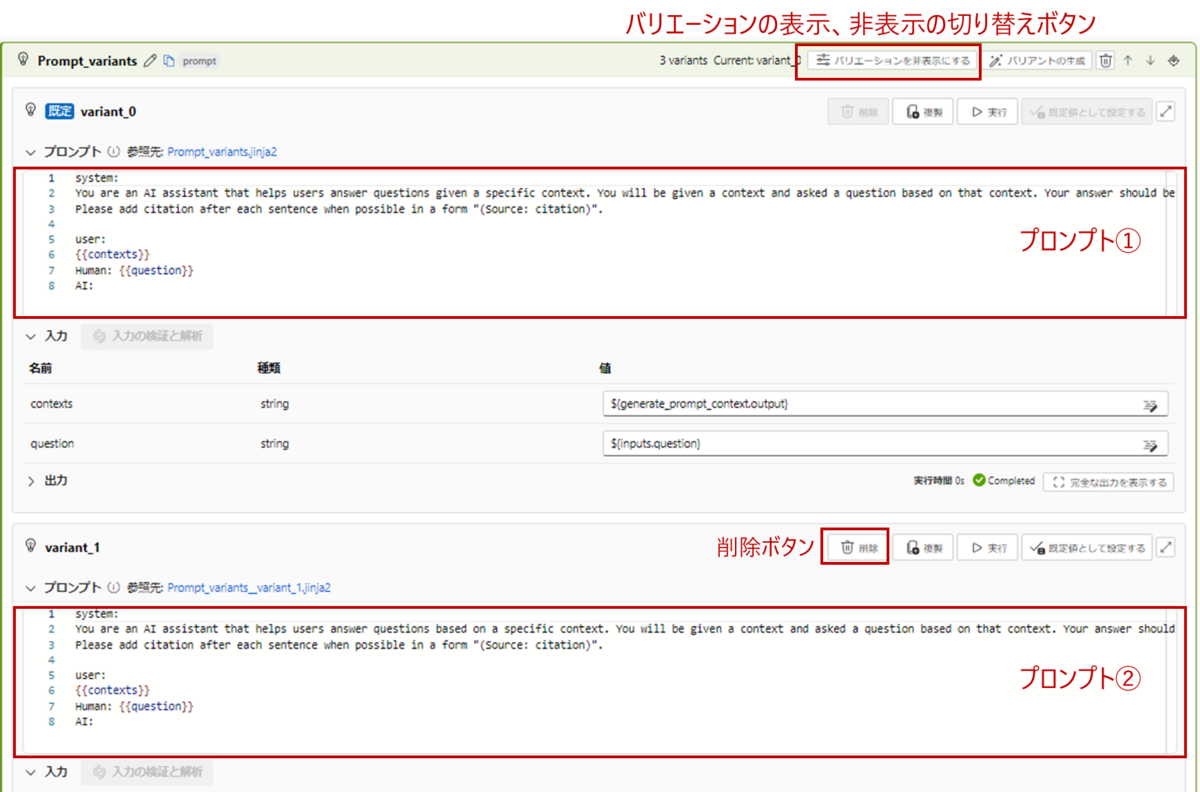This screenshot has width=1200, height=792.
Task: Click the 値 column header
Action: [606, 369]
